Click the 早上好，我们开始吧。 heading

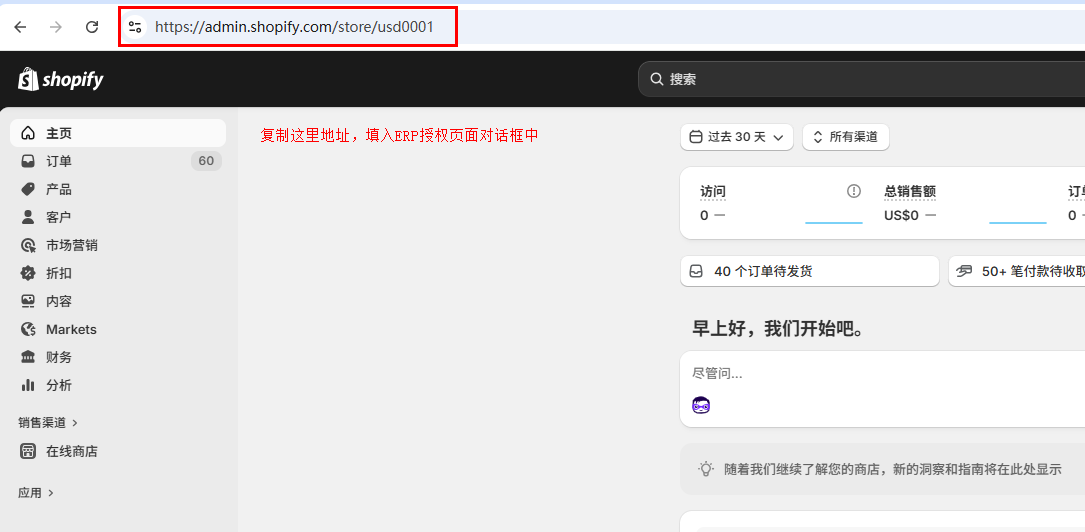coord(780,329)
